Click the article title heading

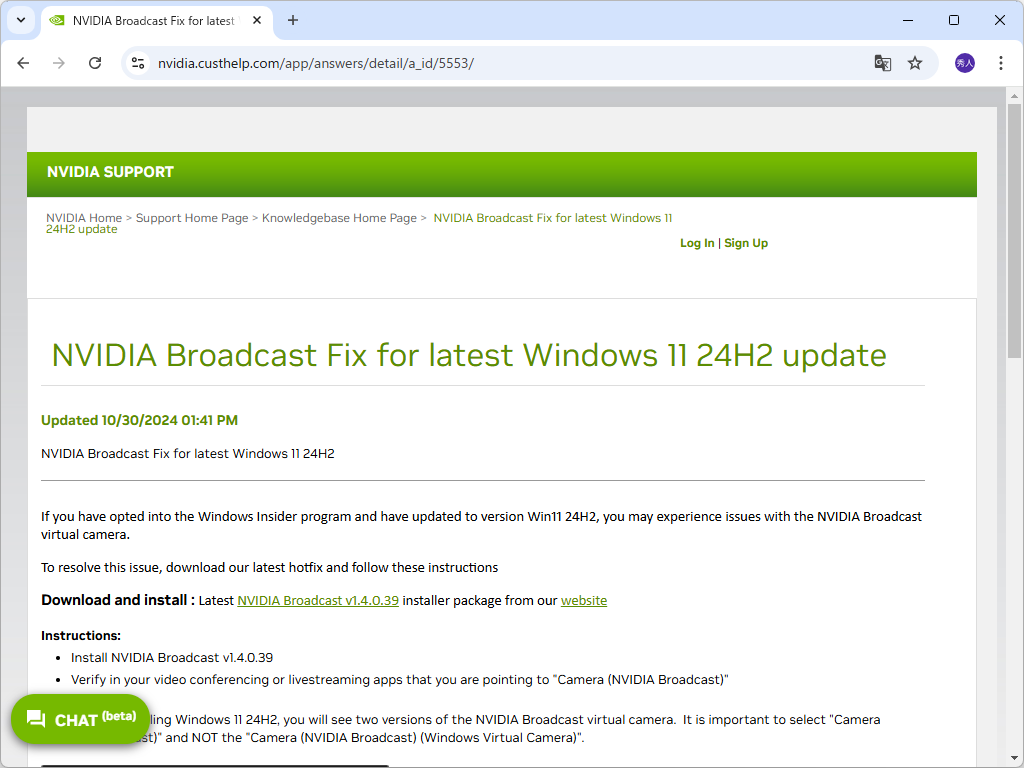[469, 355]
